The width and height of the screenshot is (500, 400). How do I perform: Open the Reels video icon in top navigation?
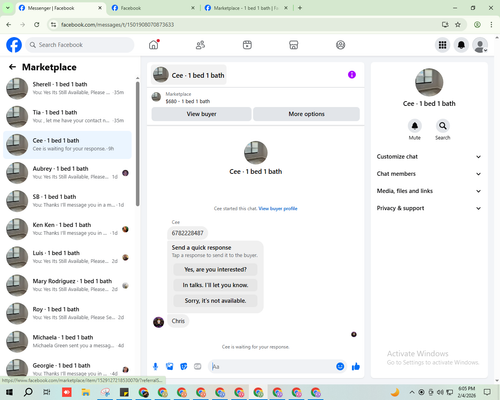(247, 45)
